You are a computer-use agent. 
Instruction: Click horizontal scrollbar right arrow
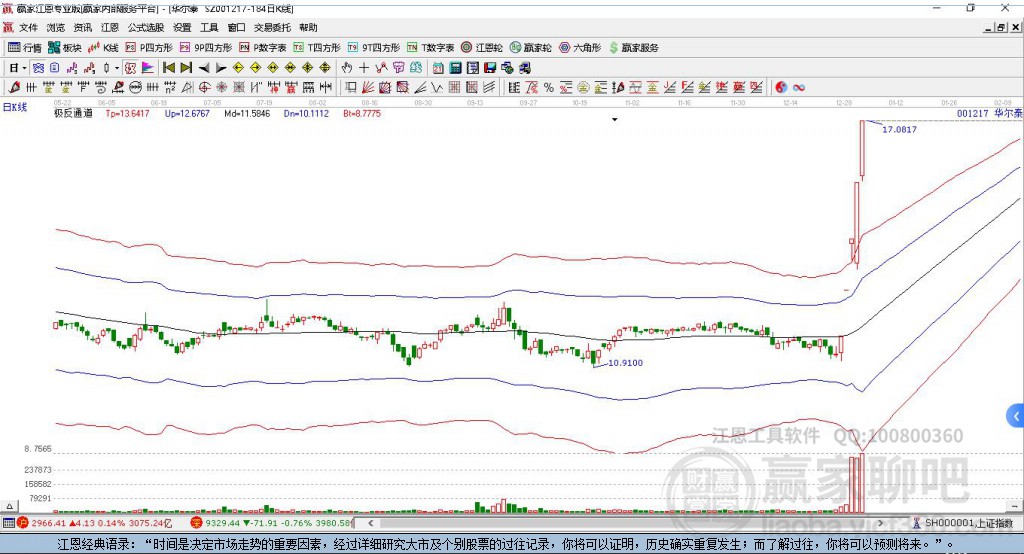coord(880,523)
